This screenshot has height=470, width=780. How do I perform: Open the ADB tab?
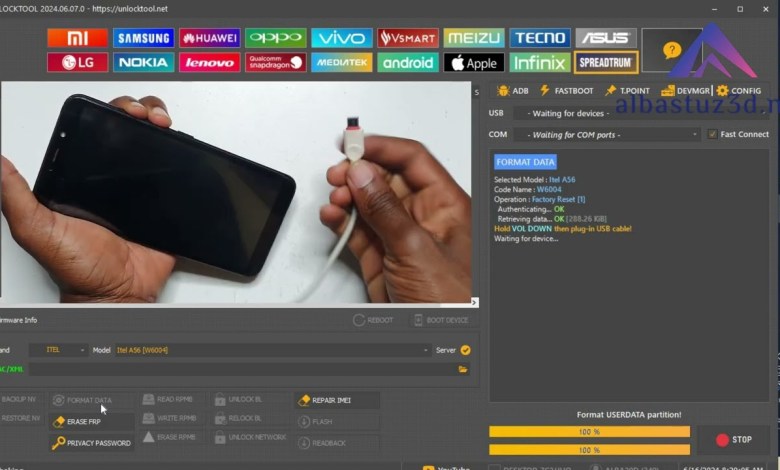point(513,91)
